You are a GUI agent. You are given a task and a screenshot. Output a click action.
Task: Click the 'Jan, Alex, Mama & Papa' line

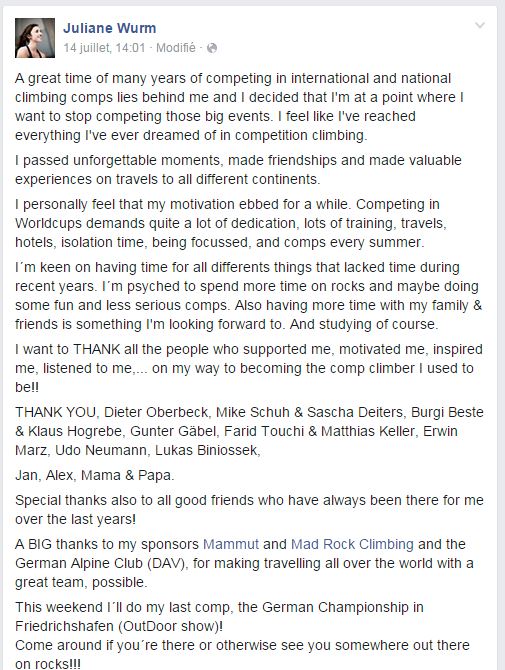94,475
